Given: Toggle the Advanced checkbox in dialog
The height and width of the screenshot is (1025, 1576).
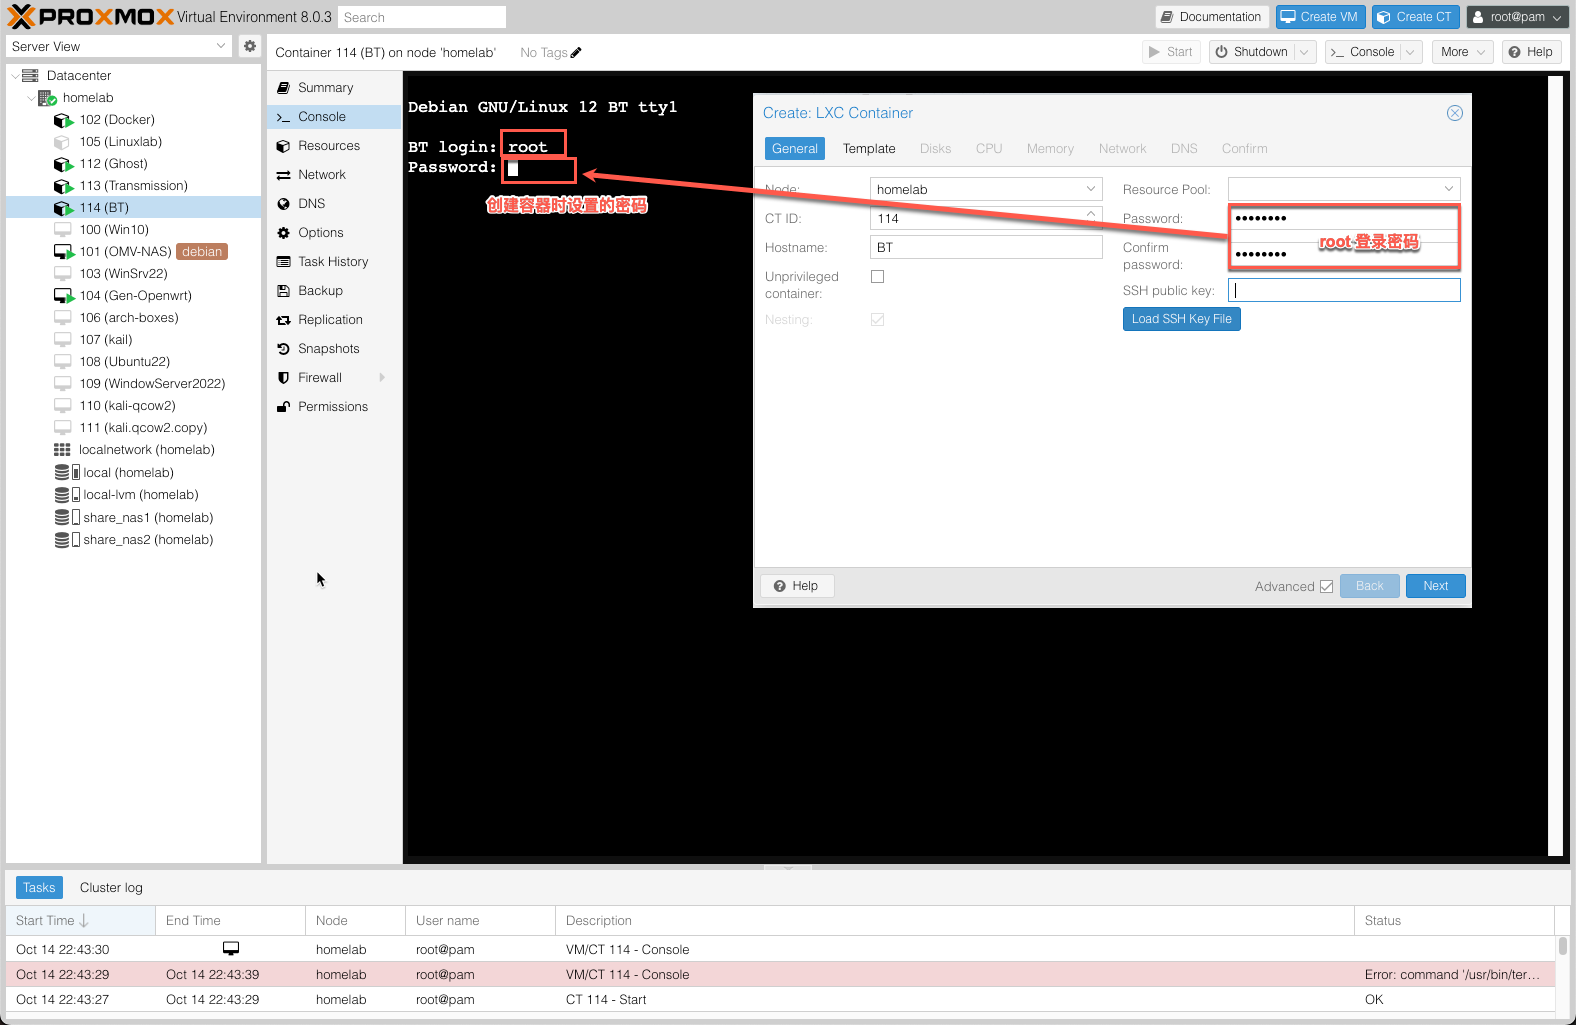Looking at the screenshot, I should coord(1326,587).
